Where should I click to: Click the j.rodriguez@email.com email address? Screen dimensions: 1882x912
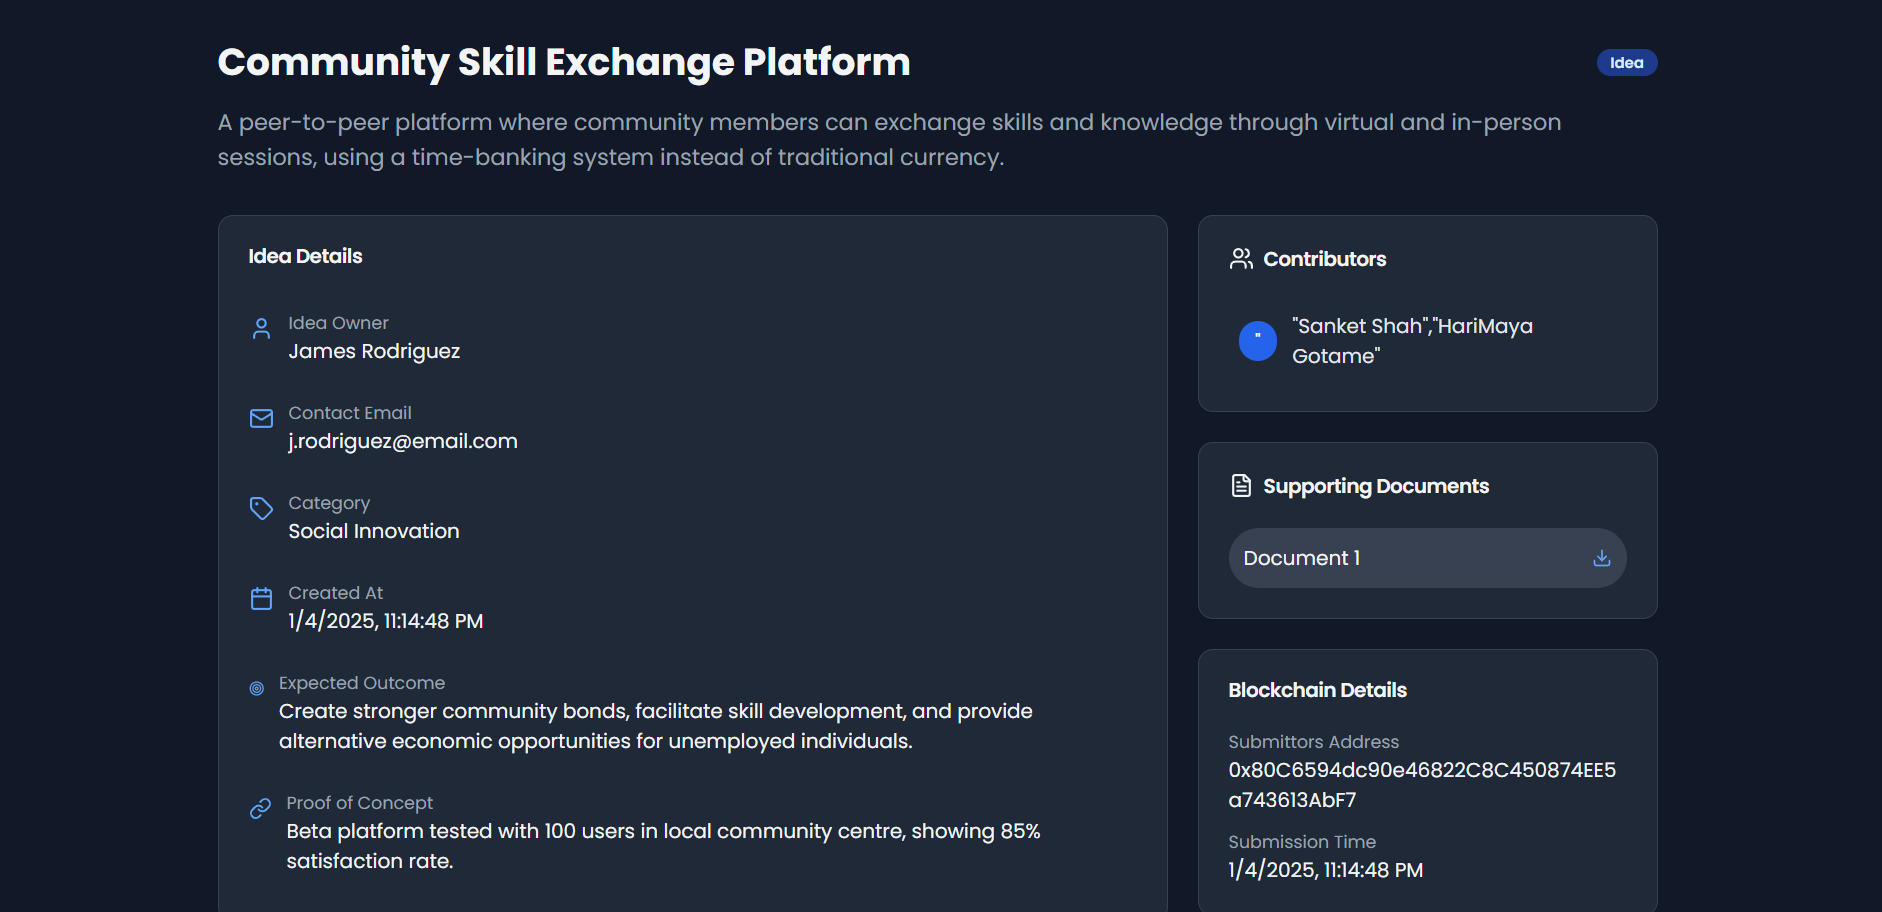point(403,441)
